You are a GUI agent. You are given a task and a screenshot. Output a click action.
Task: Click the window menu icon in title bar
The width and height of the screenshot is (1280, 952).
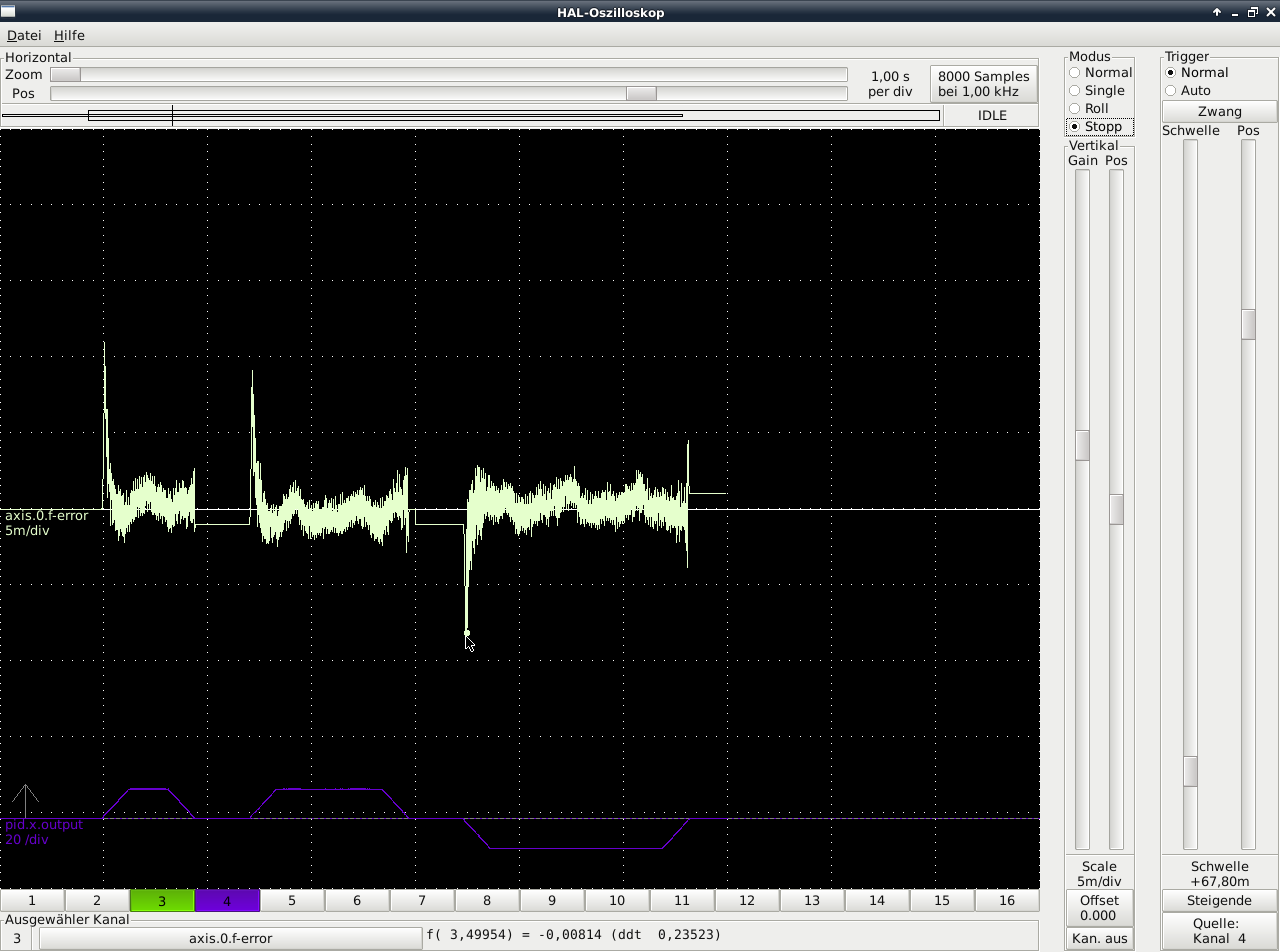click(x=8, y=12)
